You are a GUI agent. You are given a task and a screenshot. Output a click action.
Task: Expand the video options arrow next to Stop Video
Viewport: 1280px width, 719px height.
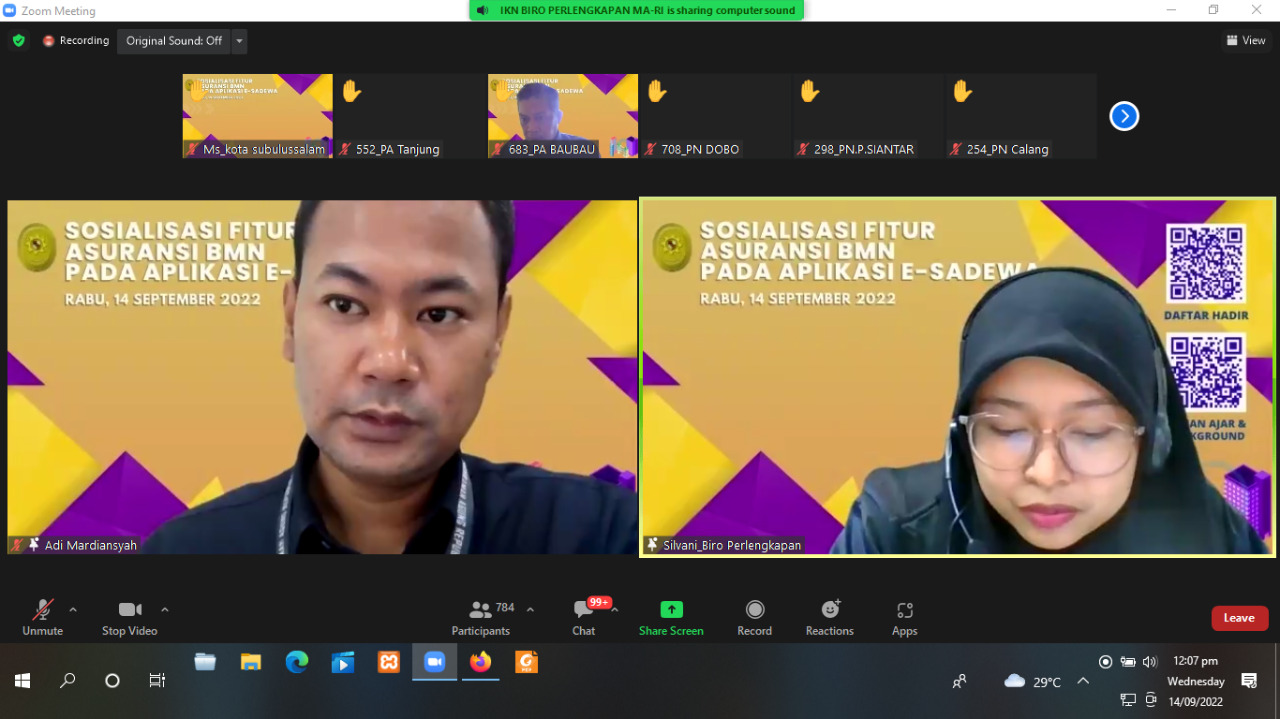(x=165, y=609)
